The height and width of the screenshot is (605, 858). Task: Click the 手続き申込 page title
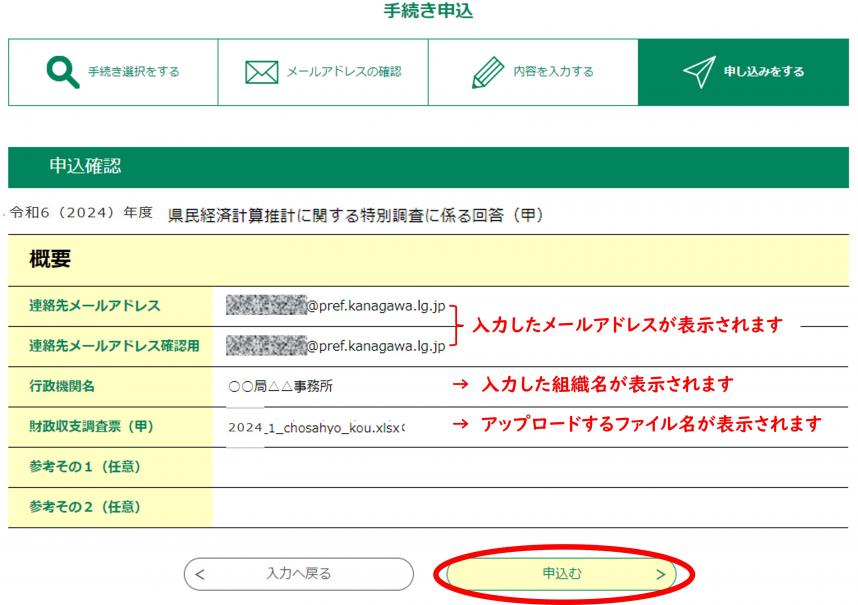point(428,12)
